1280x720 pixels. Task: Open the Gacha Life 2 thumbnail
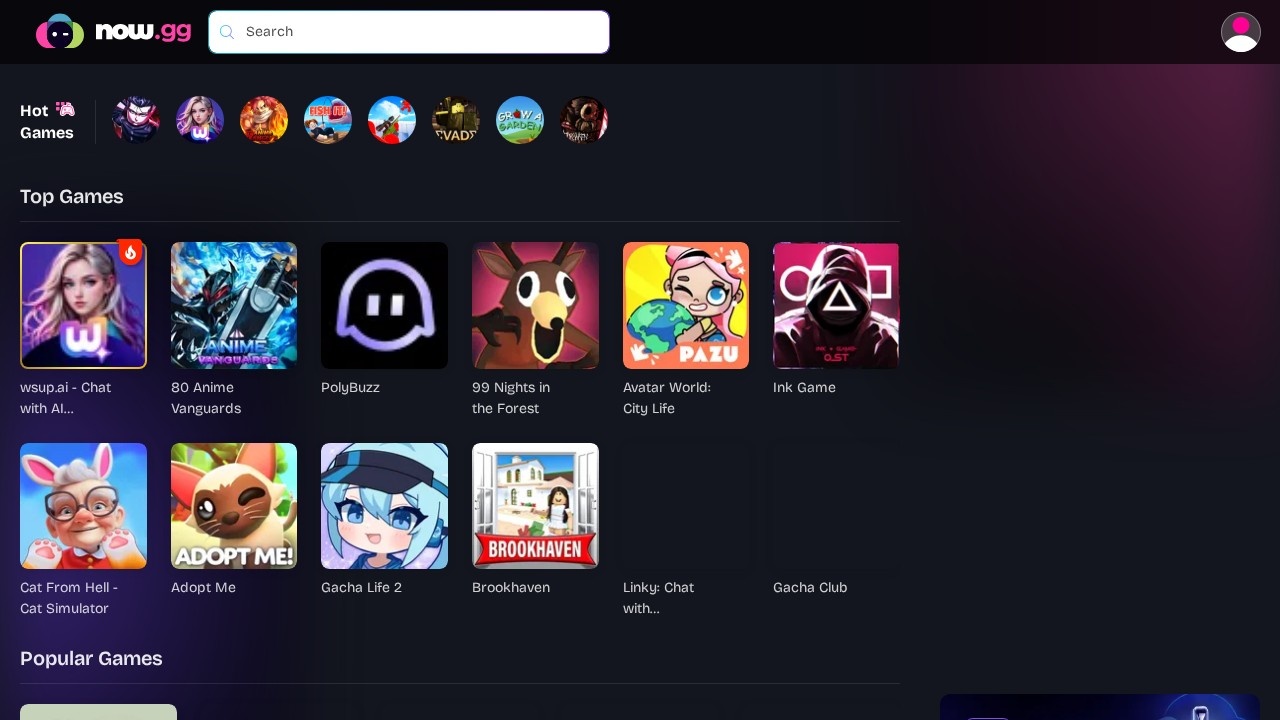click(384, 506)
